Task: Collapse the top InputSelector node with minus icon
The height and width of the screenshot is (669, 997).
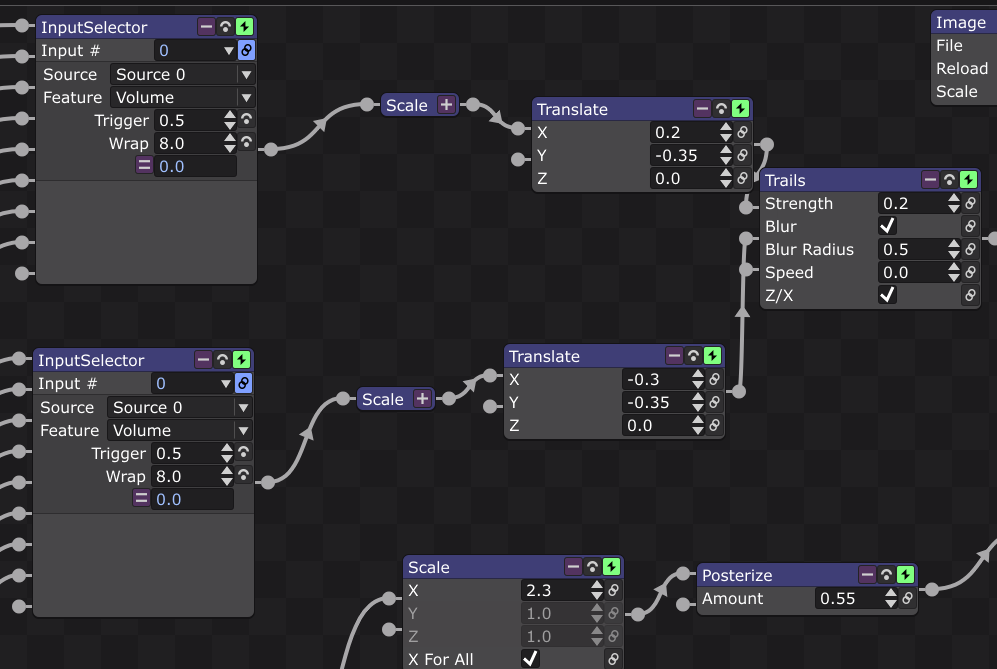Action: pos(206,27)
